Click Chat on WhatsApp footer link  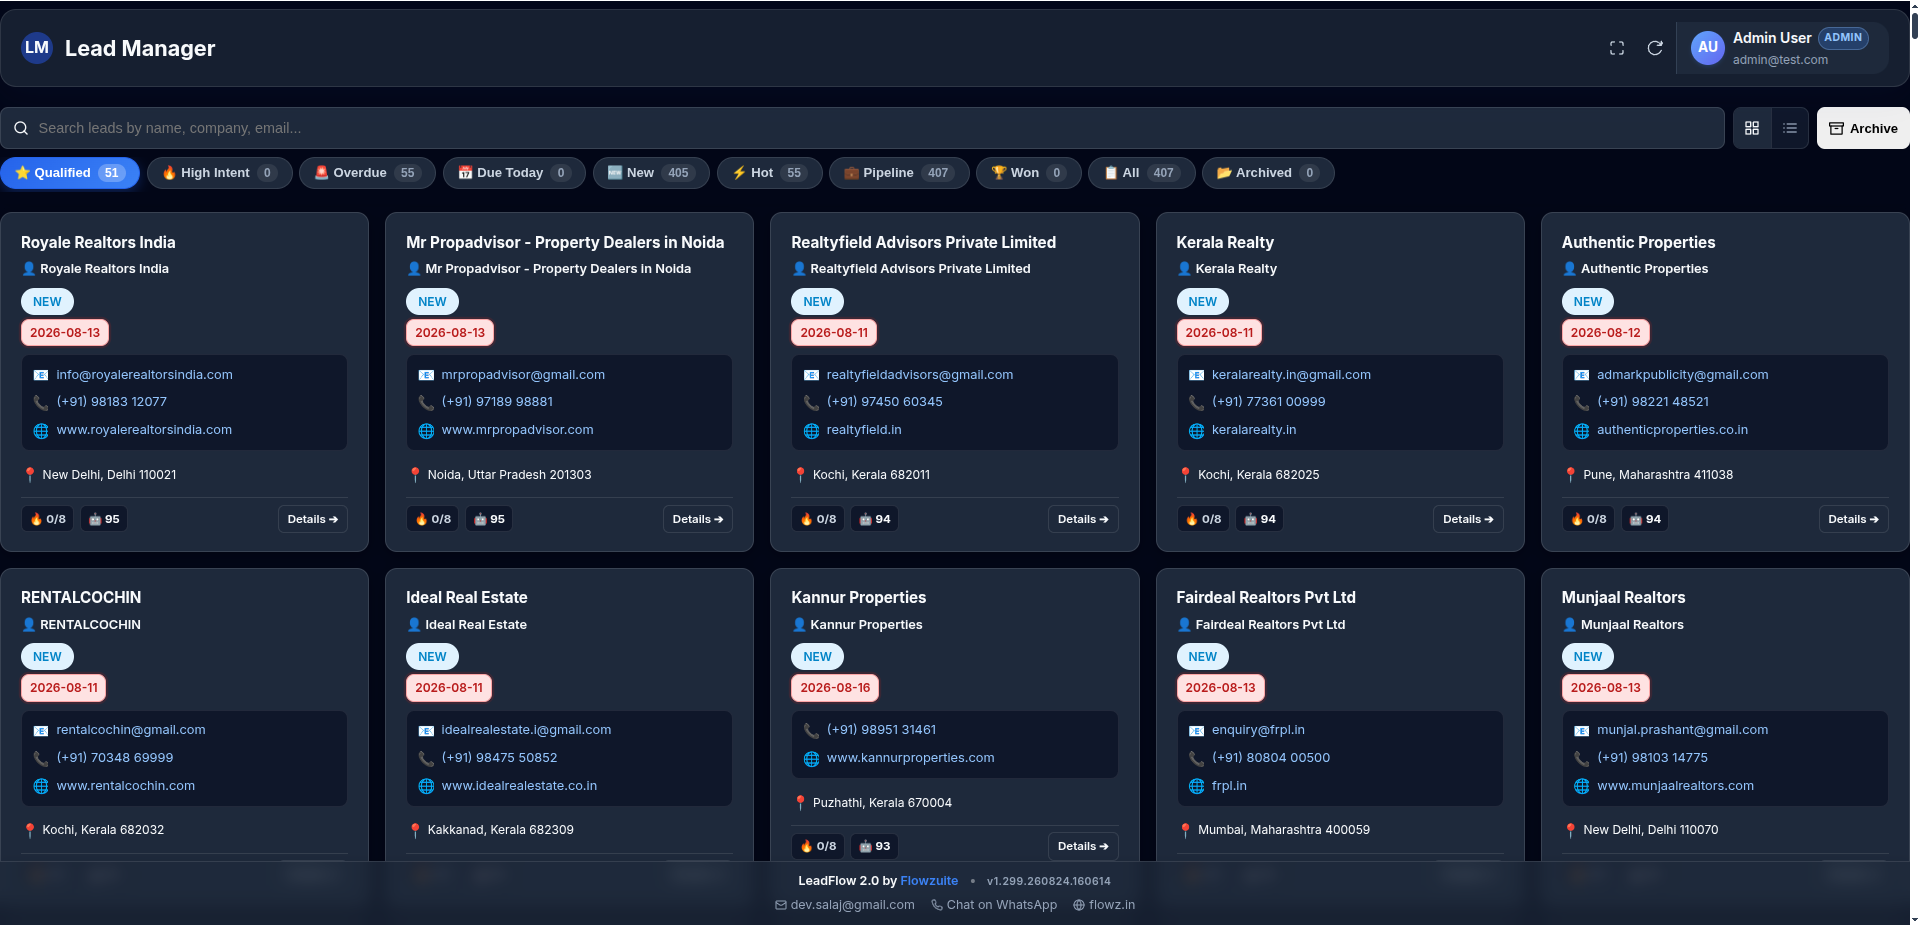click(994, 905)
